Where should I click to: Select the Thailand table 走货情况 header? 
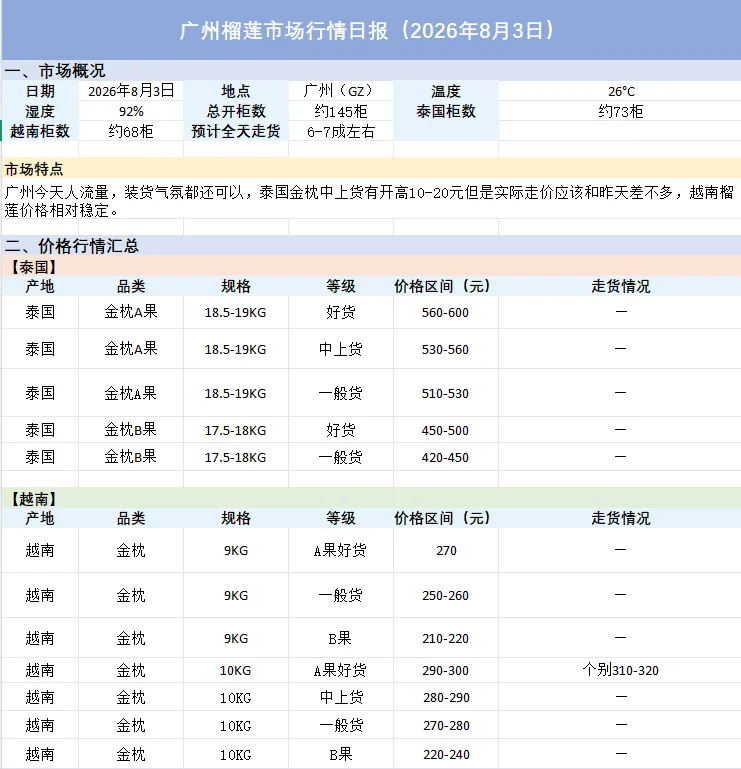point(620,286)
